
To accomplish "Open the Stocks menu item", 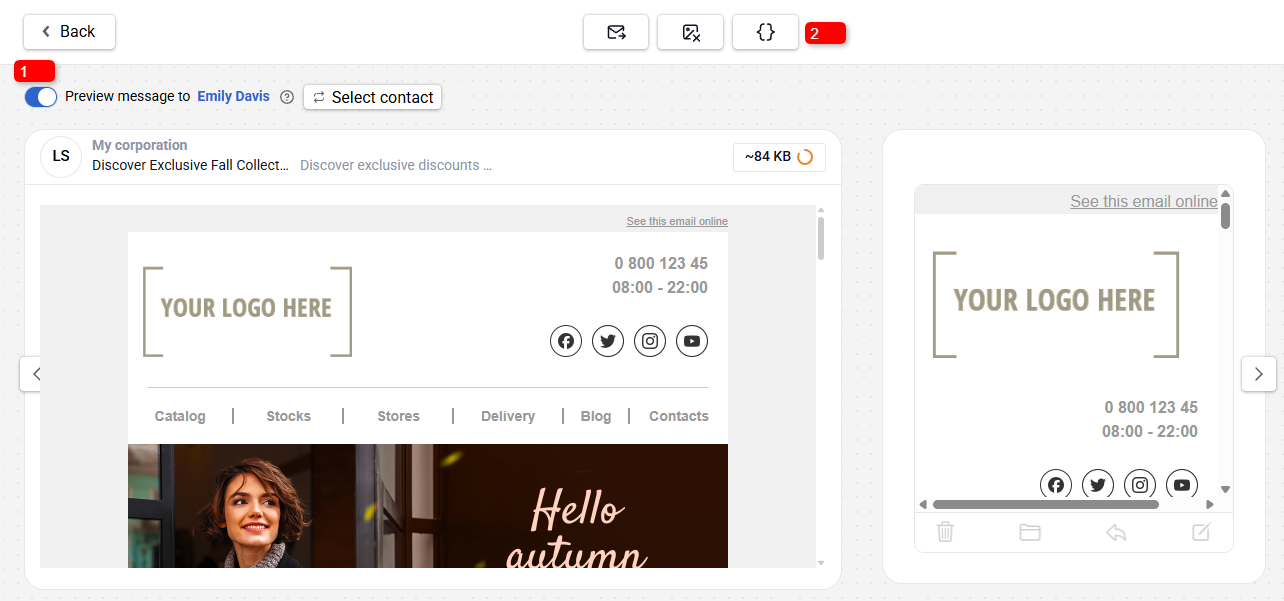I will pos(289,416).
